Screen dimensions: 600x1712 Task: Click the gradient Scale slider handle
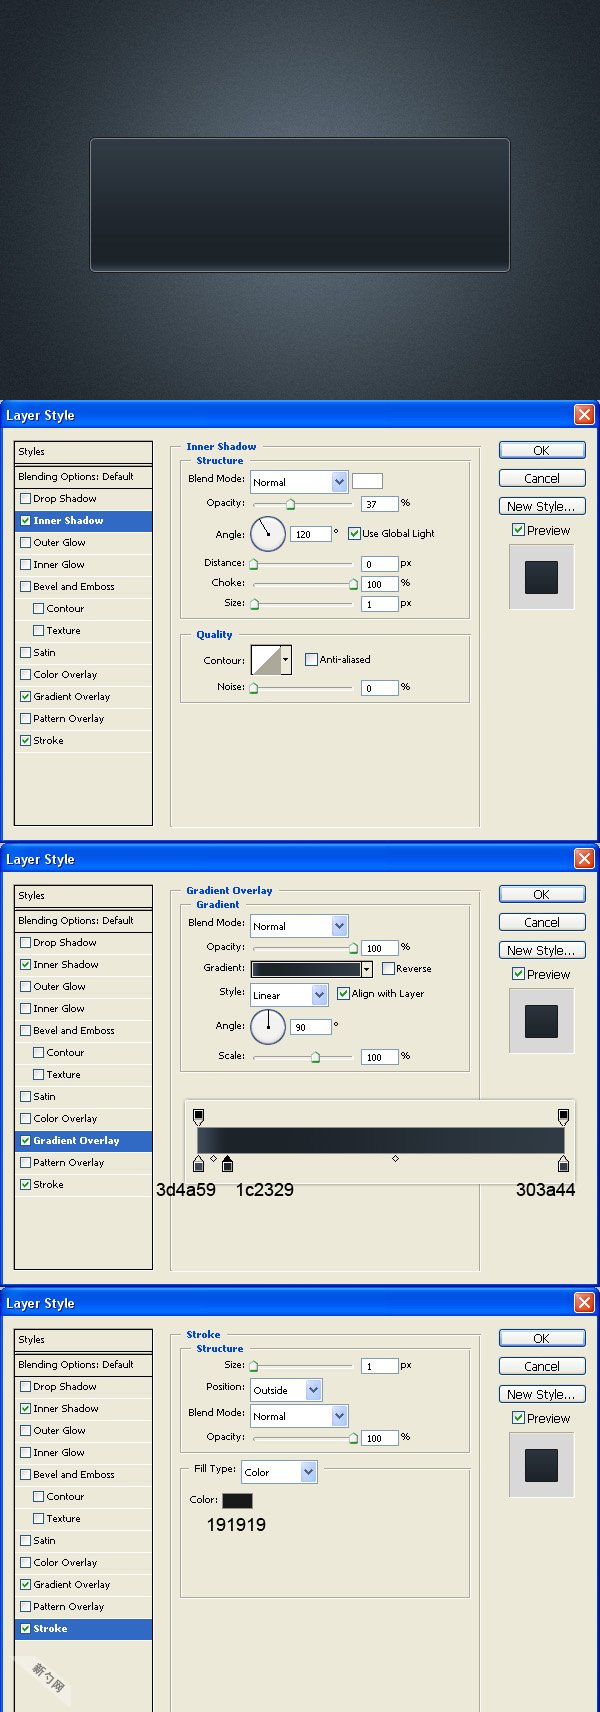click(x=316, y=1058)
